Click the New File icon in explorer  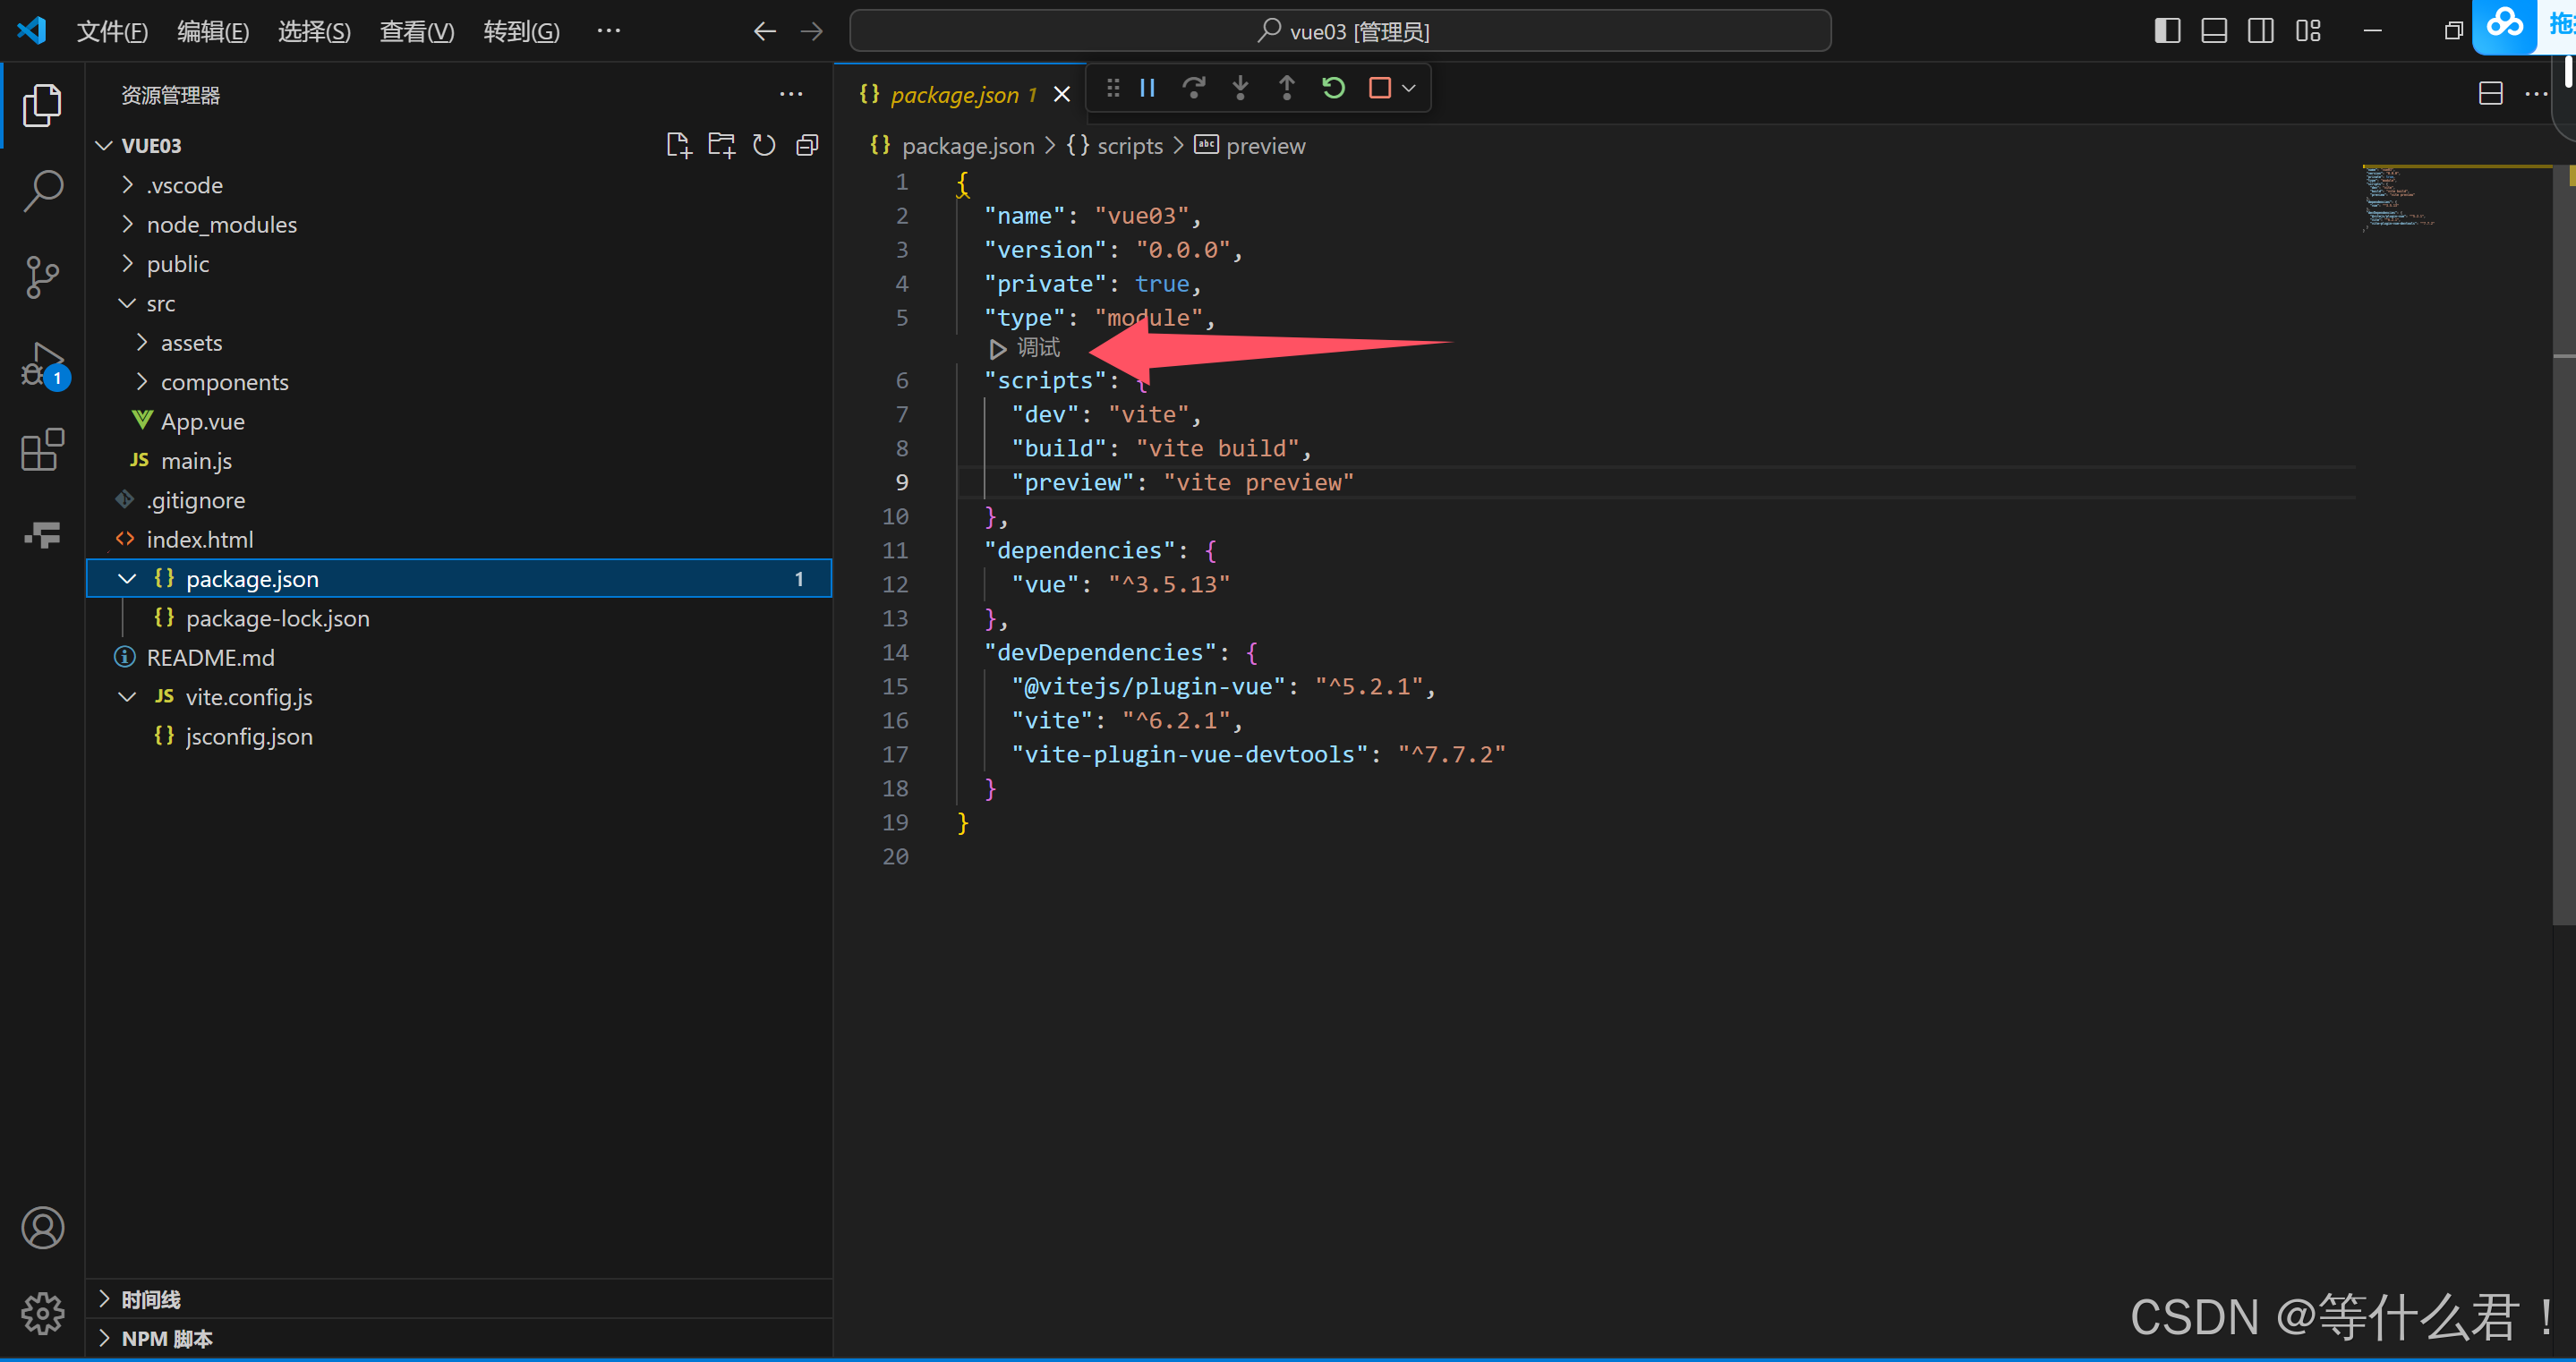678,146
